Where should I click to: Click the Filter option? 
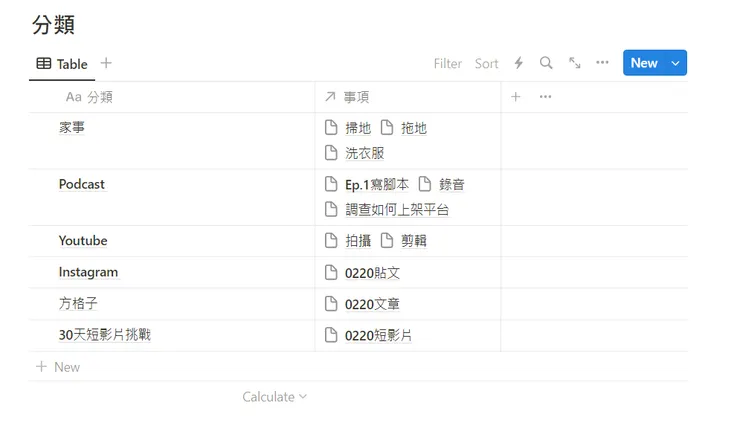point(447,63)
